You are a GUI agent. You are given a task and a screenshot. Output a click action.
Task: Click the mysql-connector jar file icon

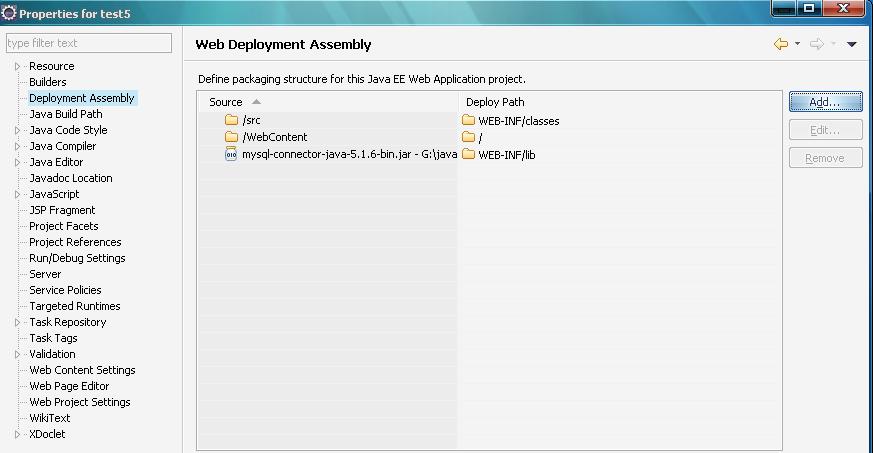(x=231, y=154)
